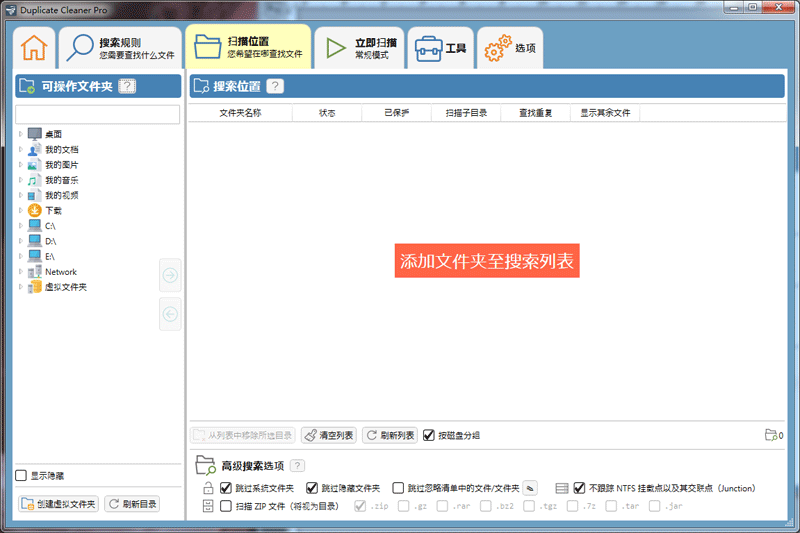The width and height of the screenshot is (800, 533).
Task: Toggle 不跟踪 NTFS 挂载点 checkbox
Action: tap(579, 488)
